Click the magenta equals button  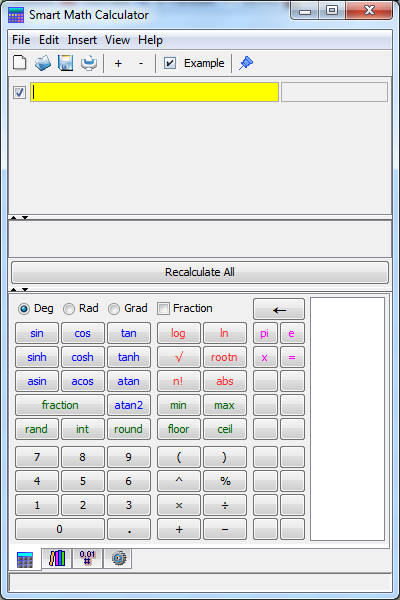[292, 357]
